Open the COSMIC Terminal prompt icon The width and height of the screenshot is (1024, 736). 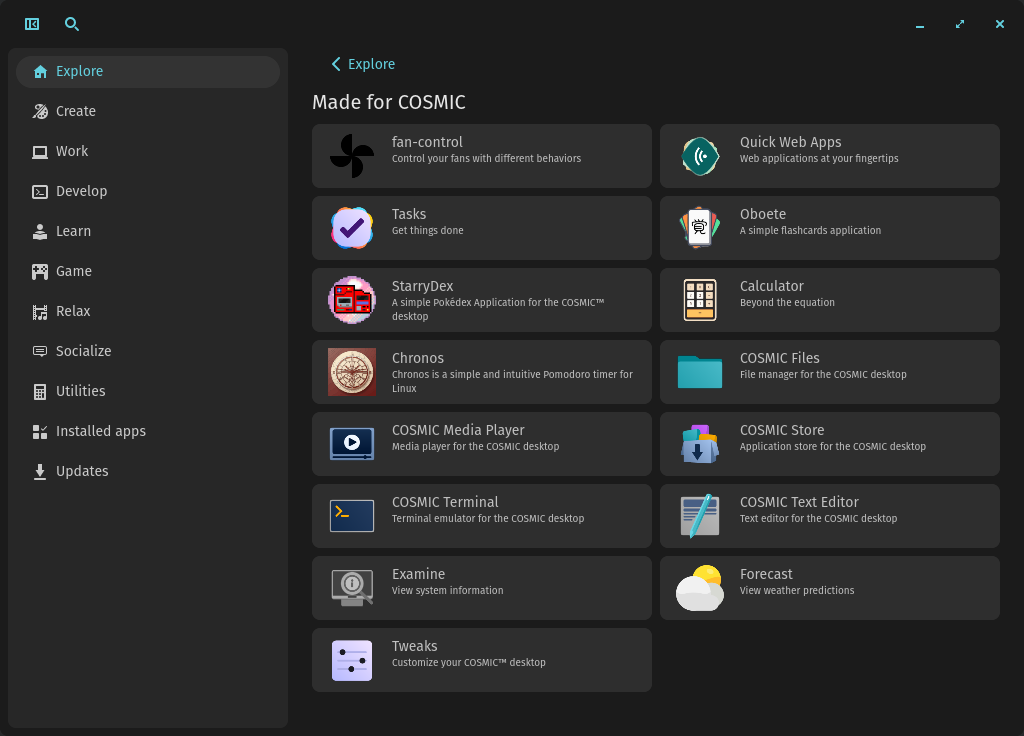tap(351, 516)
